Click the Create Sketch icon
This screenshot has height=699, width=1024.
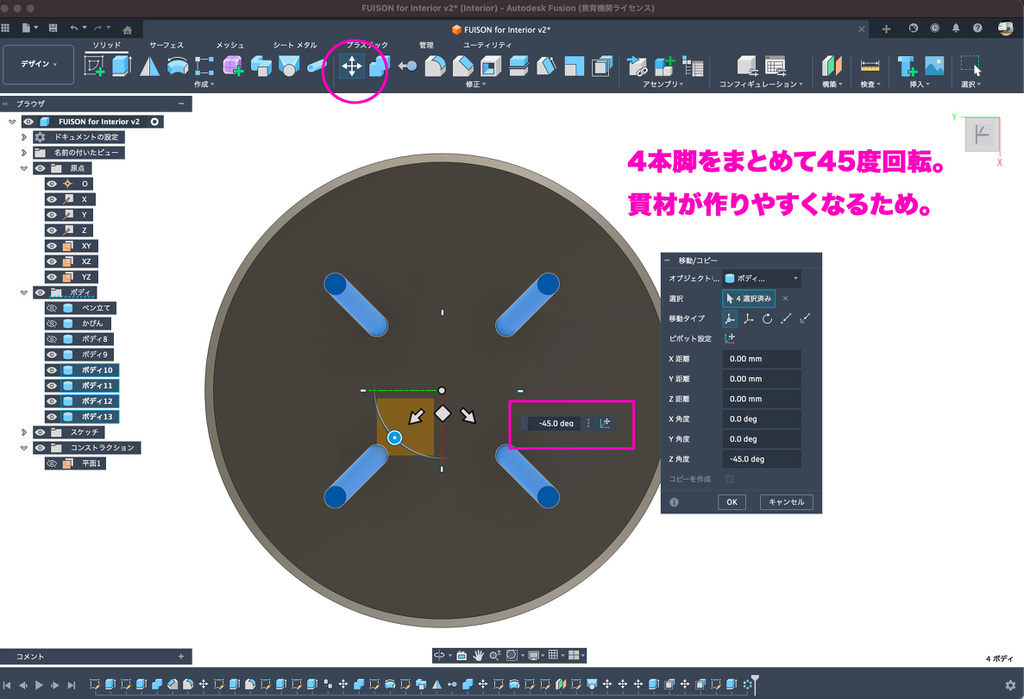click(95, 66)
